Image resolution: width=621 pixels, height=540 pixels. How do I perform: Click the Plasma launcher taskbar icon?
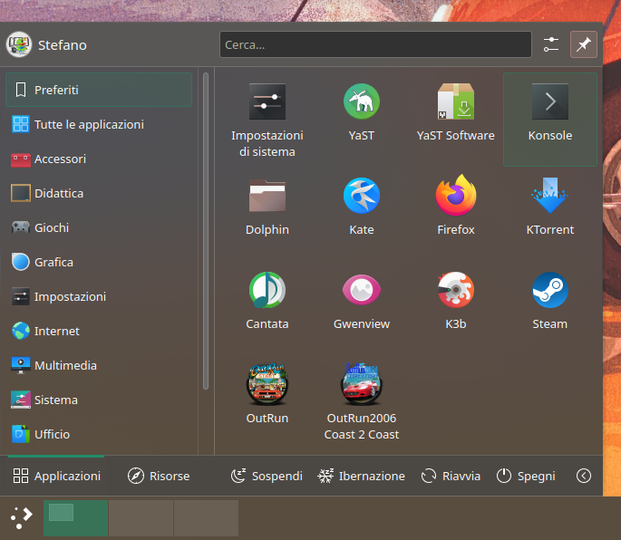click(x=21, y=518)
